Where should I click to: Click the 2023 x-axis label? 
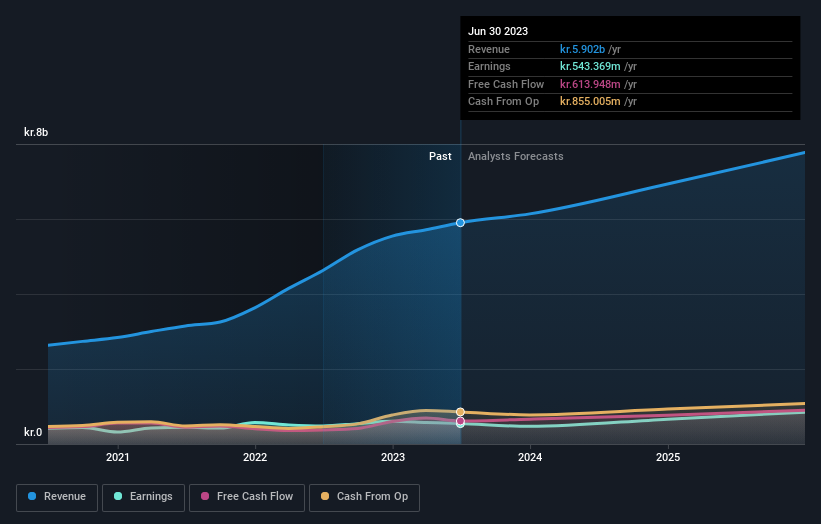point(393,457)
